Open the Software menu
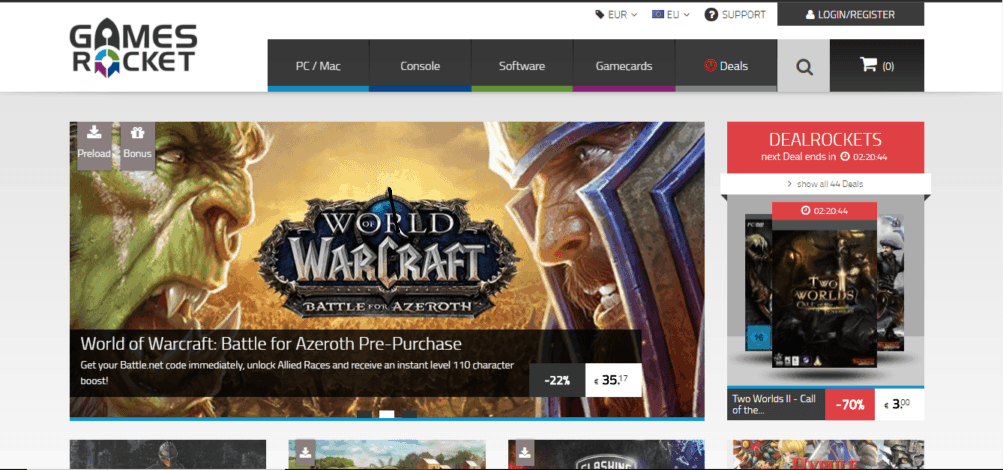 point(522,65)
